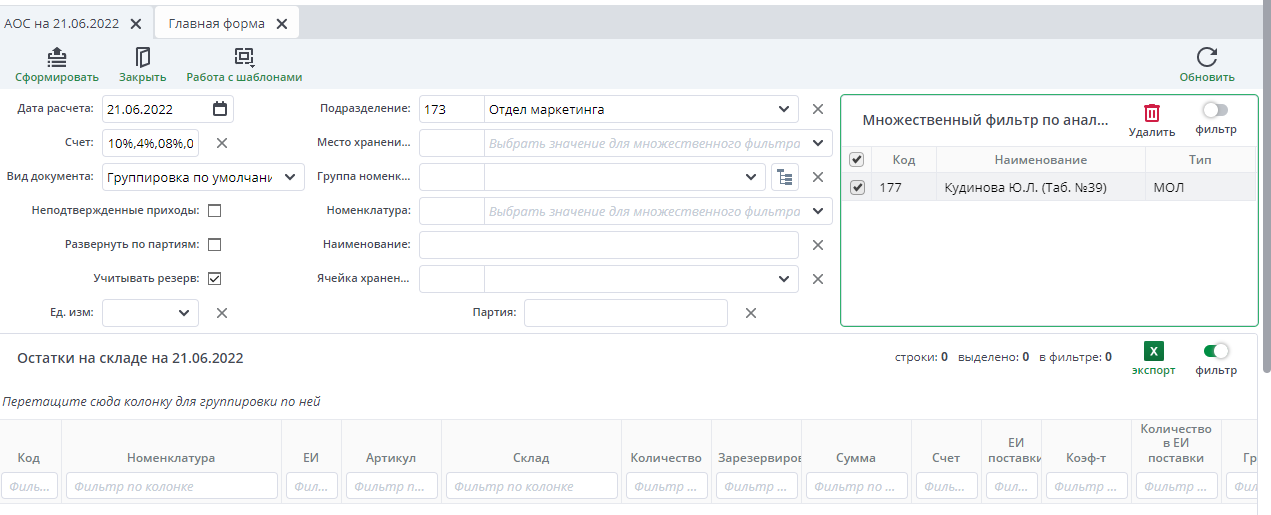1271x515 pixels.
Task: Export table with green Excel icon
Action: tap(1153, 351)
